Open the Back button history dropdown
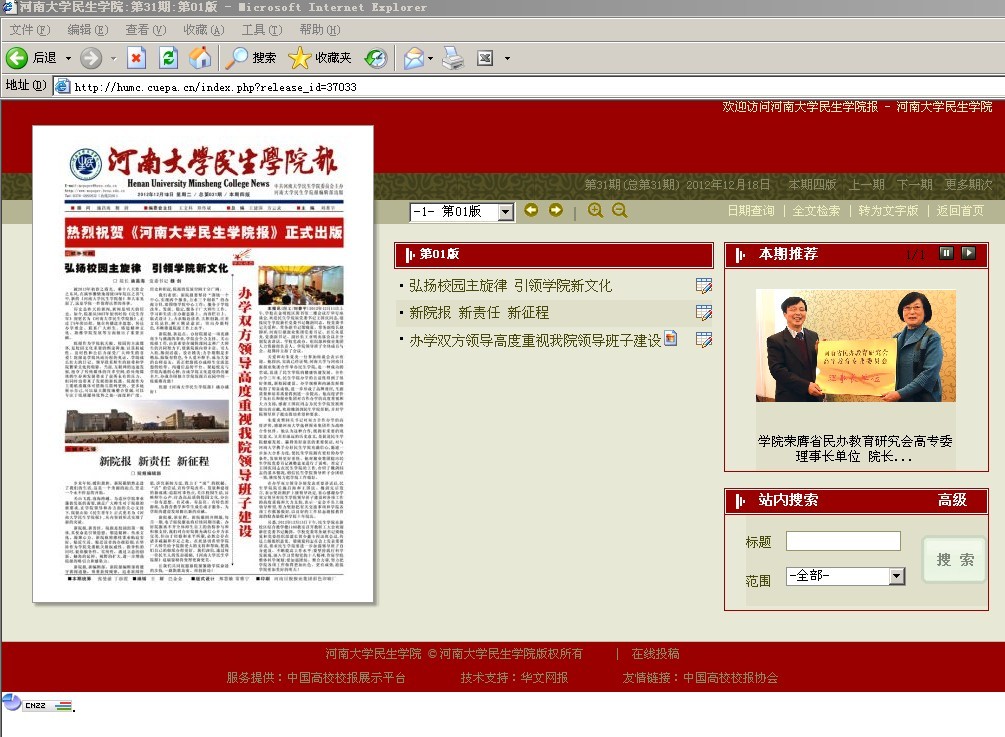Screen dimensions: 1005x737 (68, 58)
